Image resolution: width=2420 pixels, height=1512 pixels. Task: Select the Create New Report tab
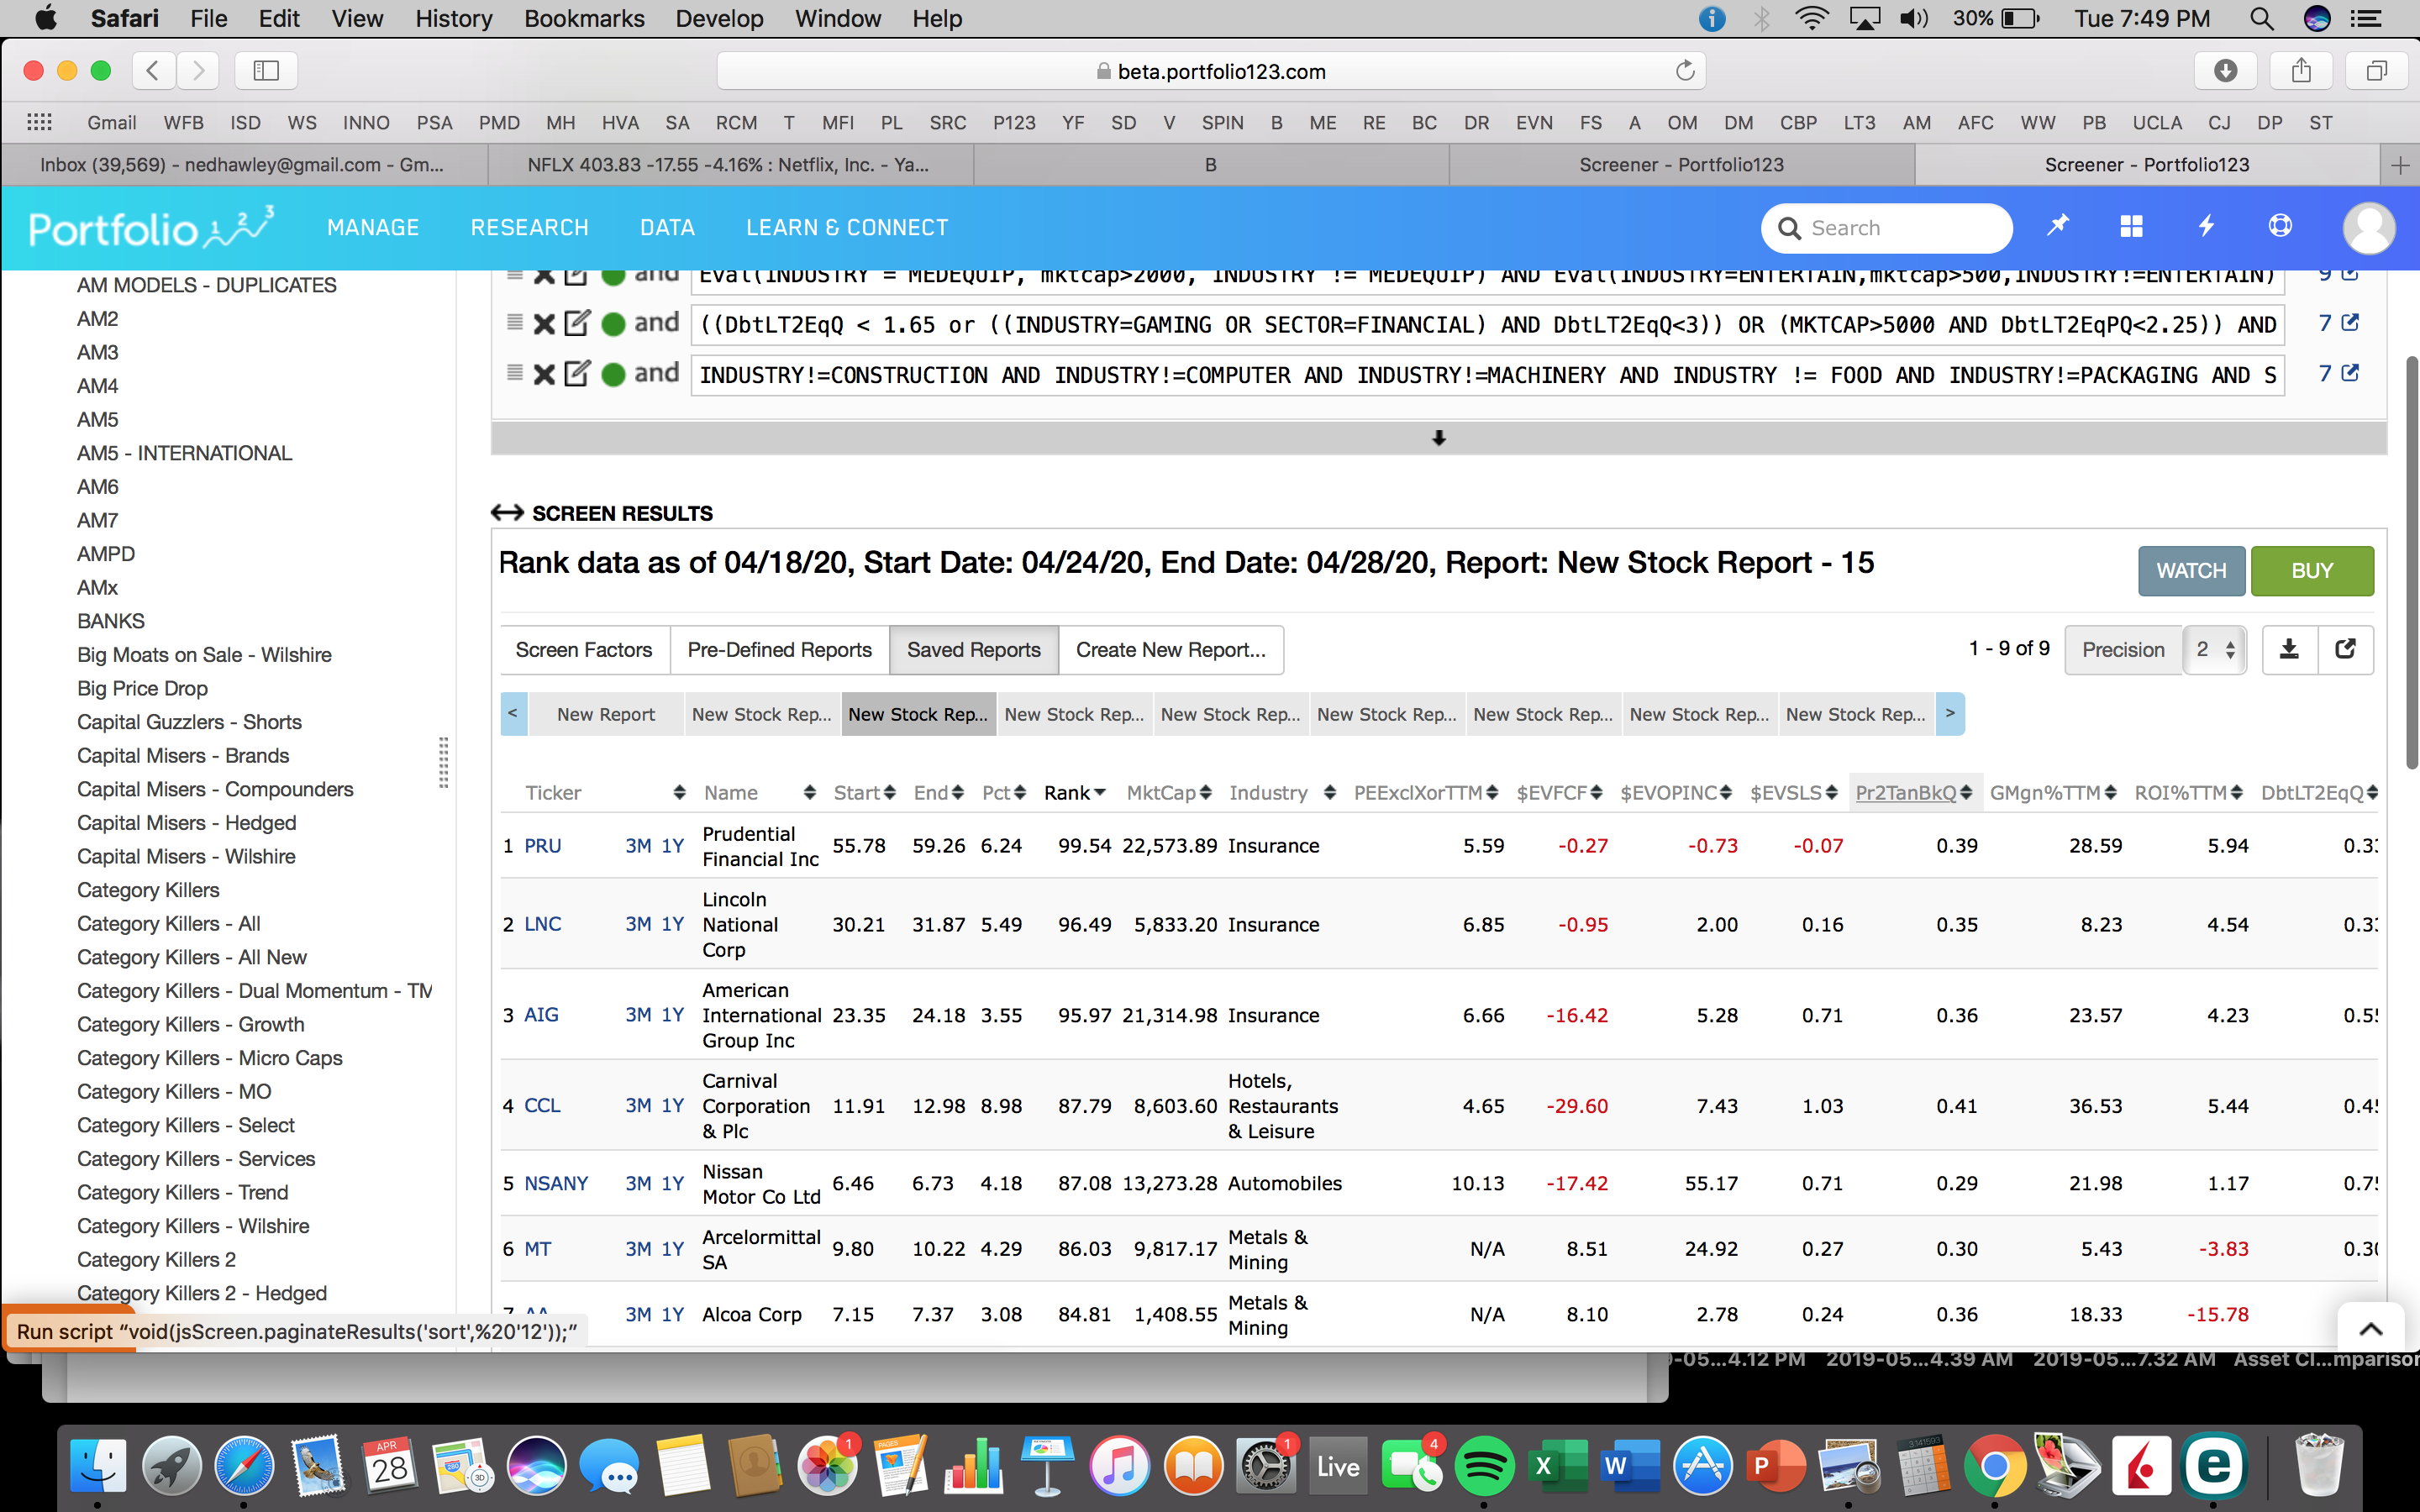1170,650
